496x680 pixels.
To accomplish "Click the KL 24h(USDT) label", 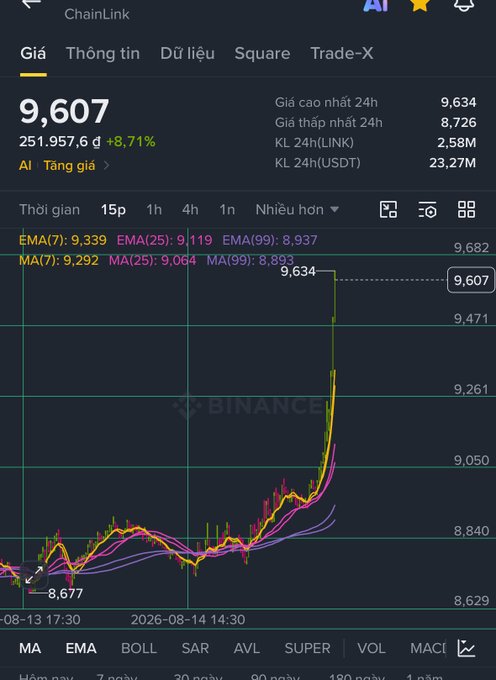I will point(318,163).
